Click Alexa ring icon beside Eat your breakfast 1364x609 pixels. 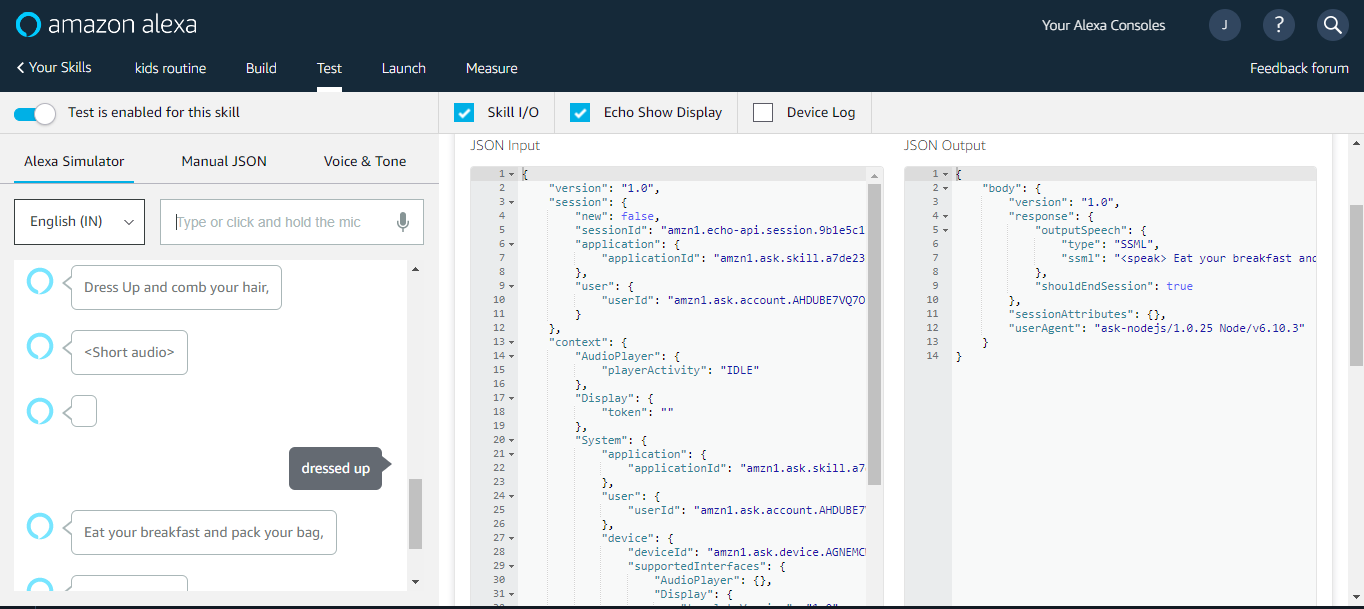coord(39,526)
